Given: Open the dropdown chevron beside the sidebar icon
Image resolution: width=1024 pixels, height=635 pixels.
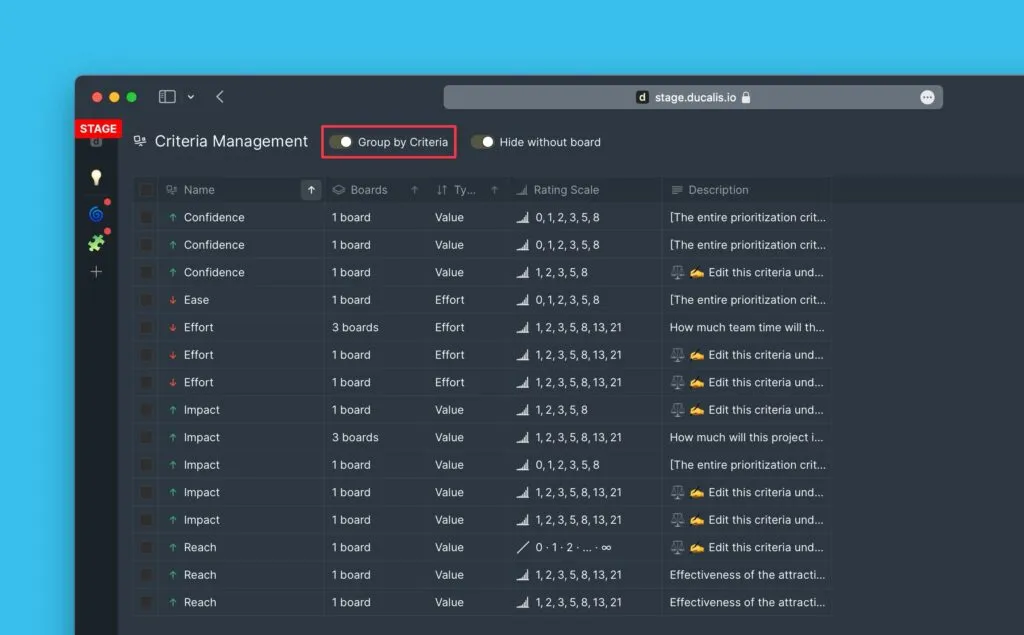Looking at the screenshot, I should pos(191,97).
